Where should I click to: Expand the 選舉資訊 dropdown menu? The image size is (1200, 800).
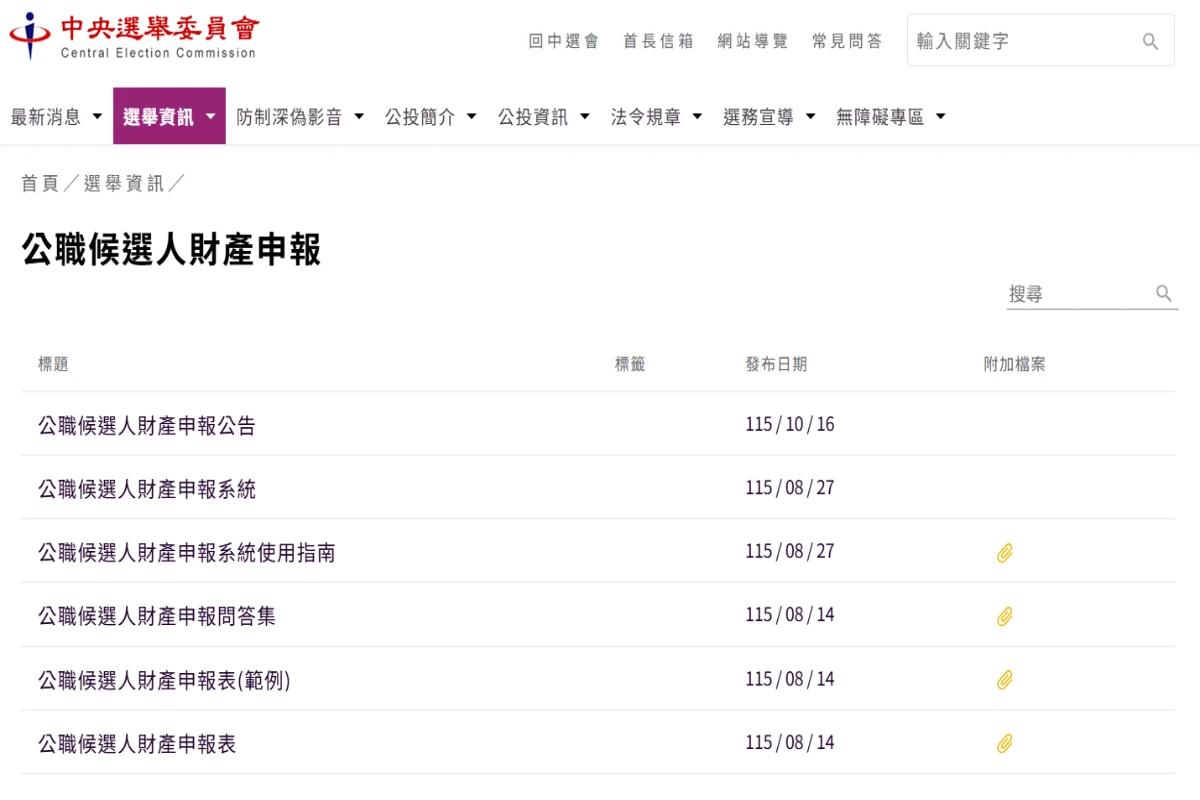pyautogui.click(x=169, y=117)
